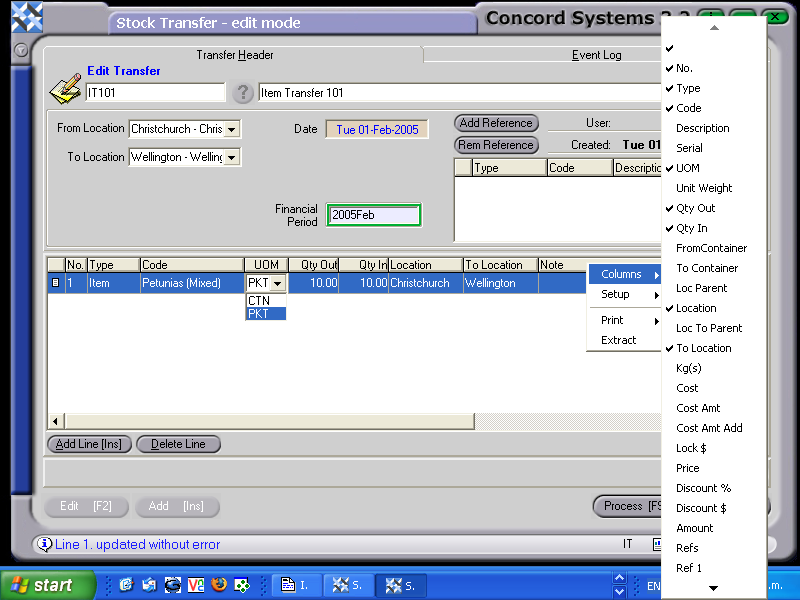Click inside the Financial Period field
This screenshot has width=800, height=600.
[x=373, y=214]
